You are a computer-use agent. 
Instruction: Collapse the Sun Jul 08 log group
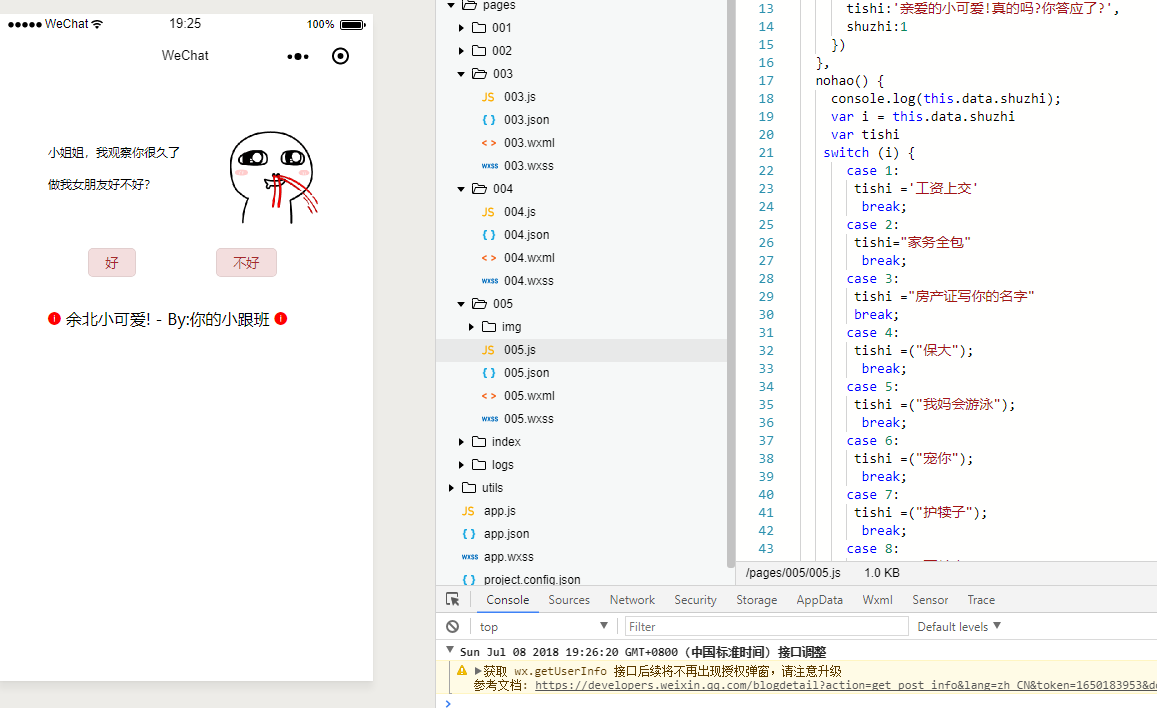(x=449, y=650)
